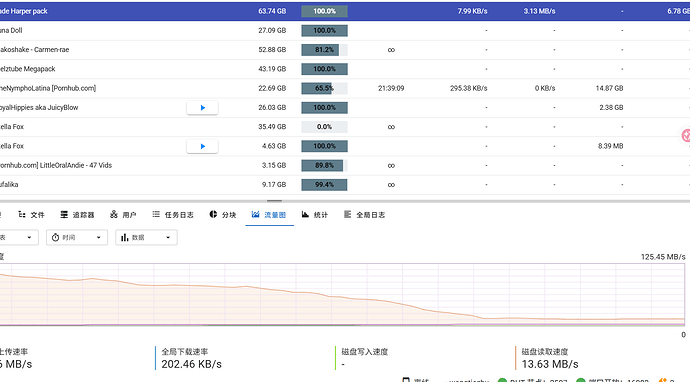
Task: Click the 81.2% progress bar
Action: (x=324, y=50)
